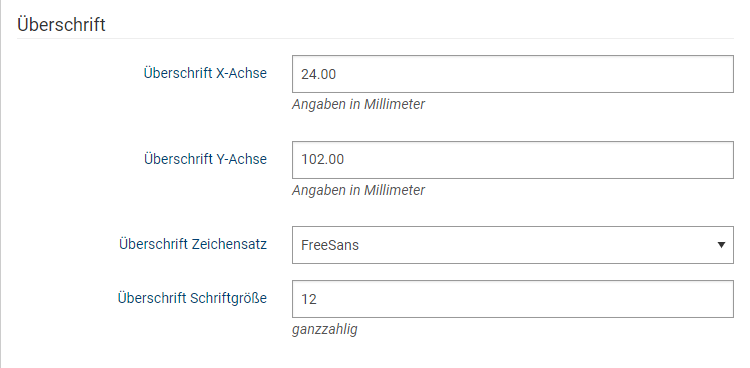The image size is (750, 368).
Task: Focus the Überschrift X-Achse input field
Action: click(x=513, y=74)
